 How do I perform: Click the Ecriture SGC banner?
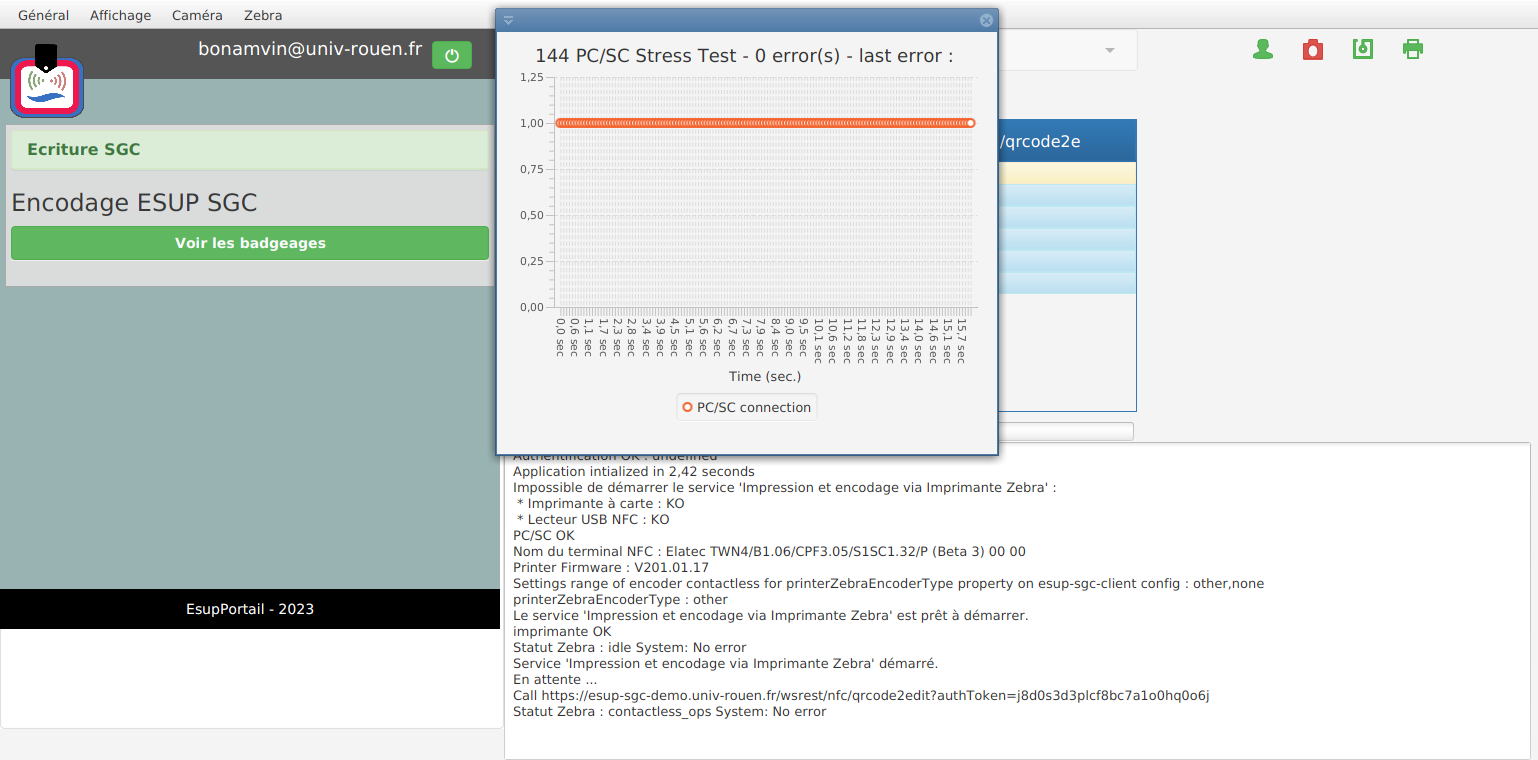250,150
